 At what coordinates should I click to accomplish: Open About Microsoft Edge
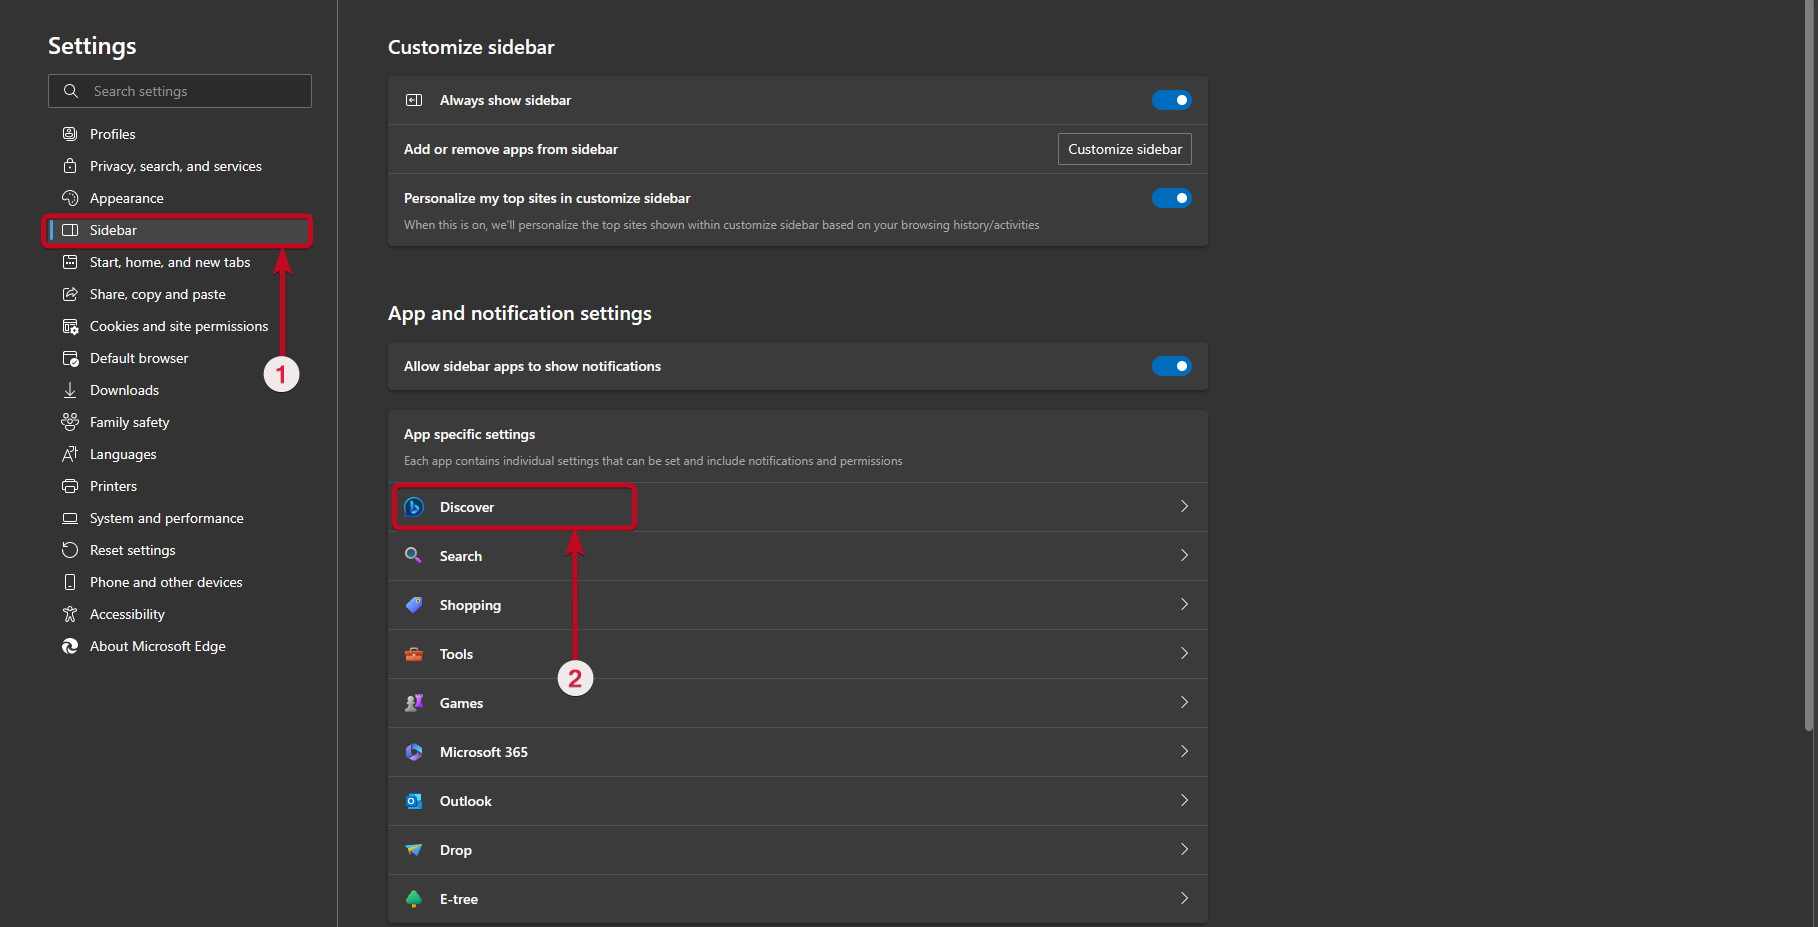157,645
